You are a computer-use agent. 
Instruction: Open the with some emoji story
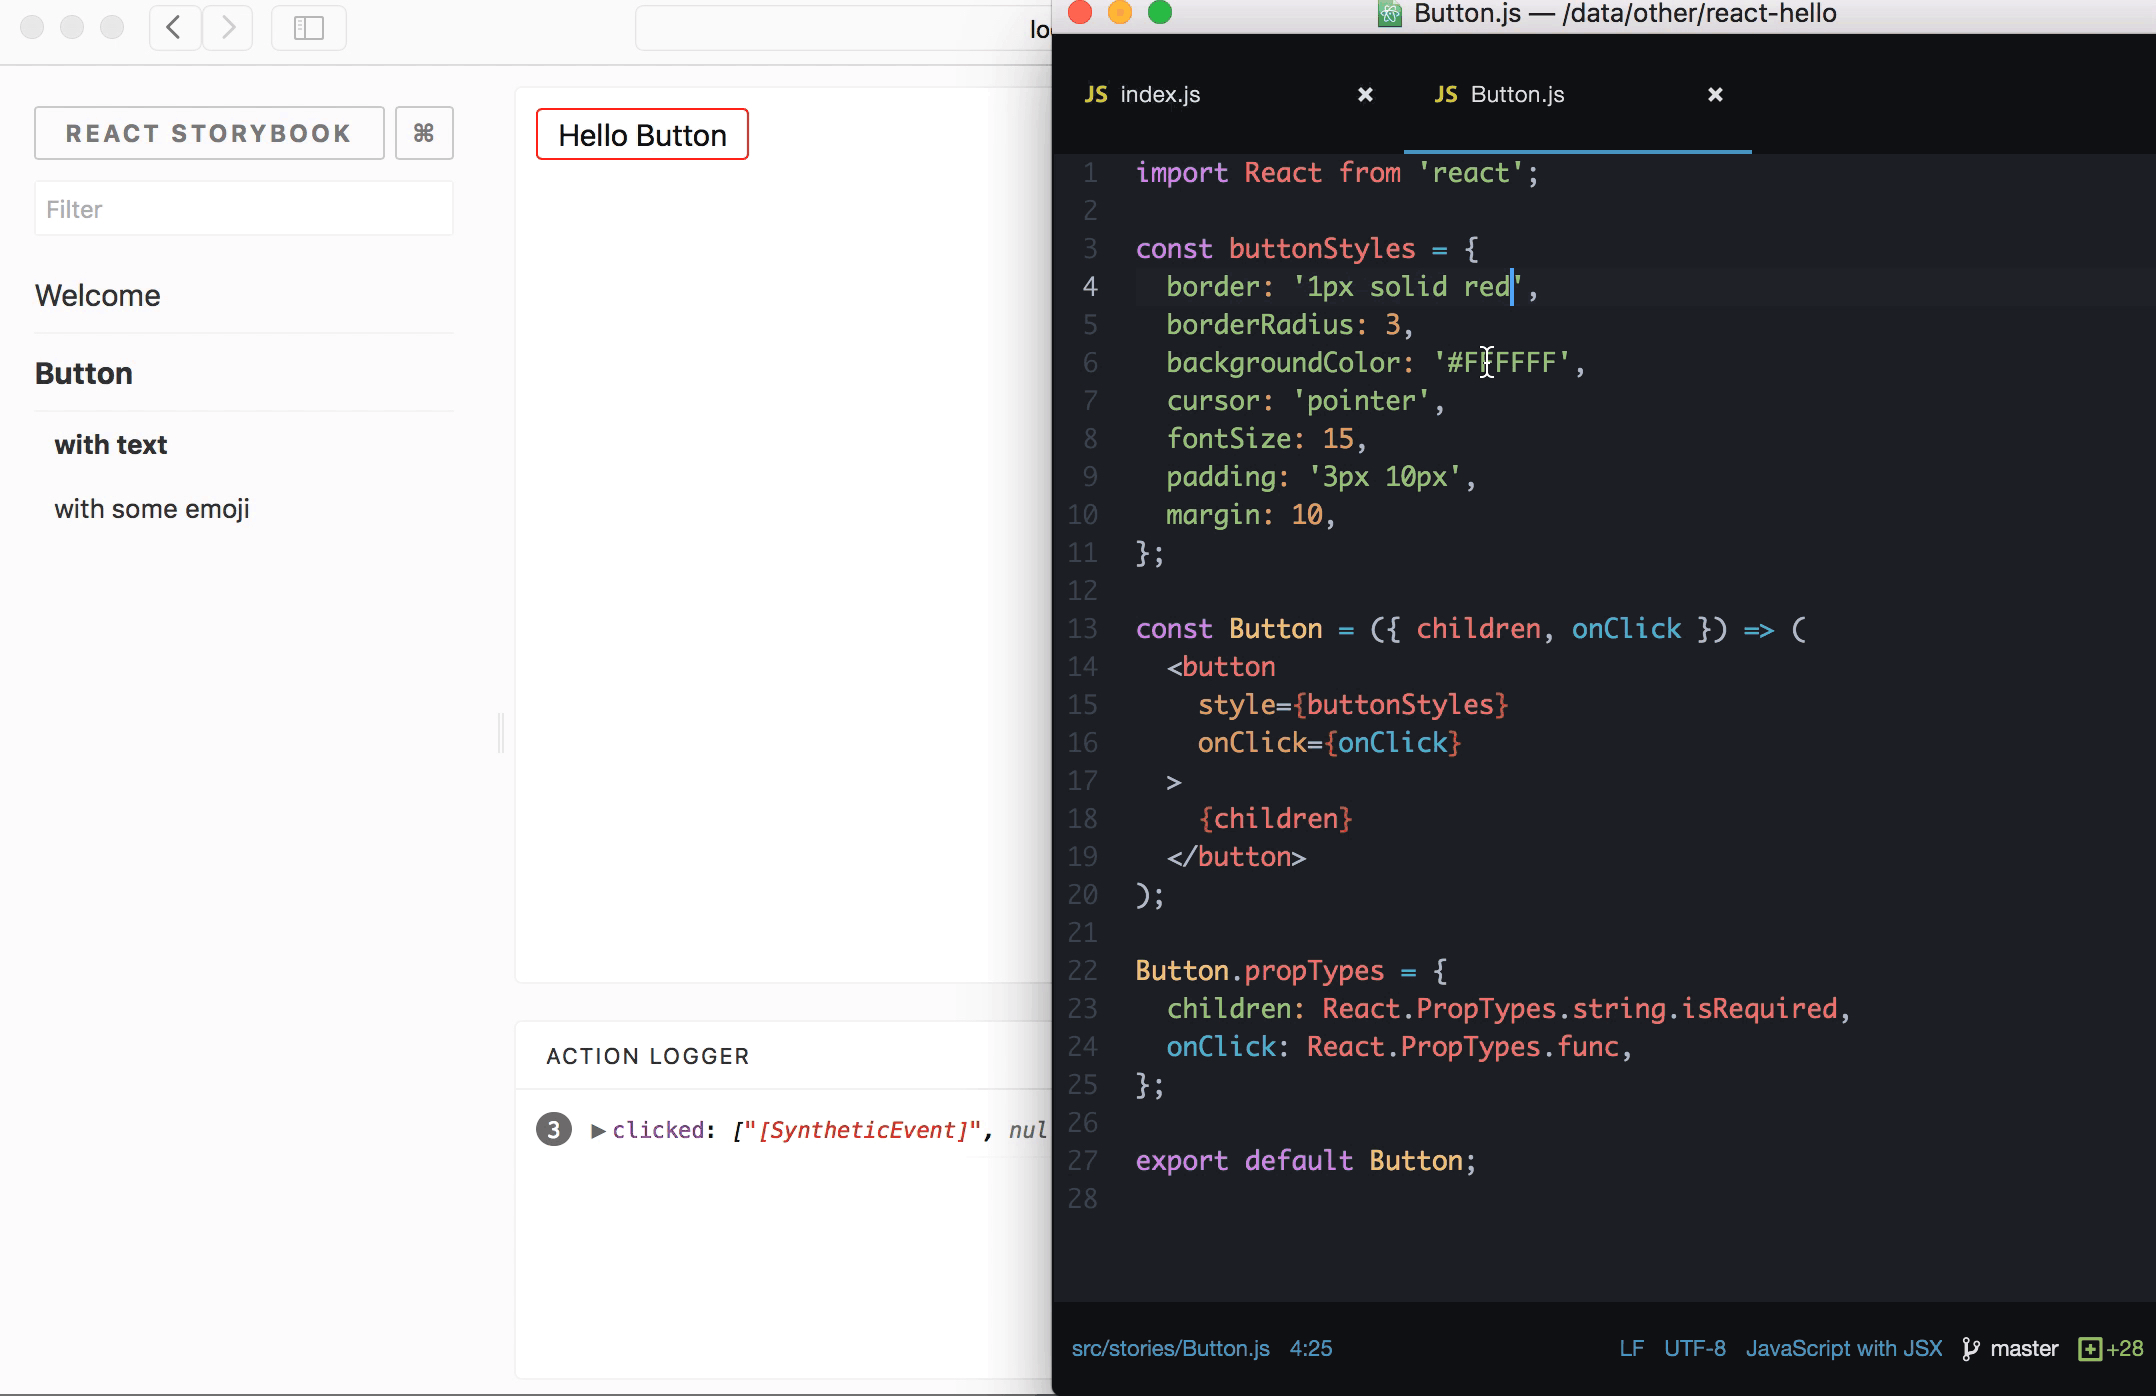pyautogui.click(x=152, y=508)
